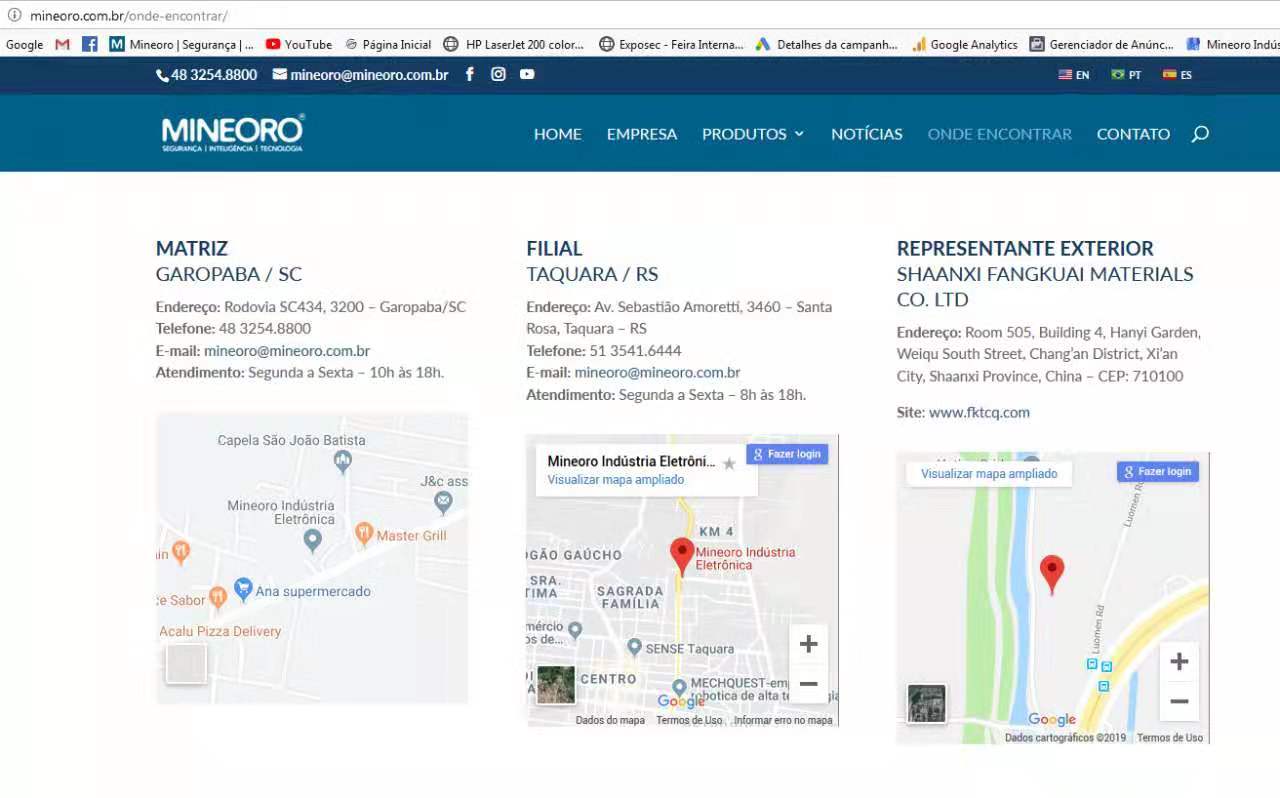Open Mineoro's Facebook page icon in header
1280x798 pixels.
coord(469,74)
